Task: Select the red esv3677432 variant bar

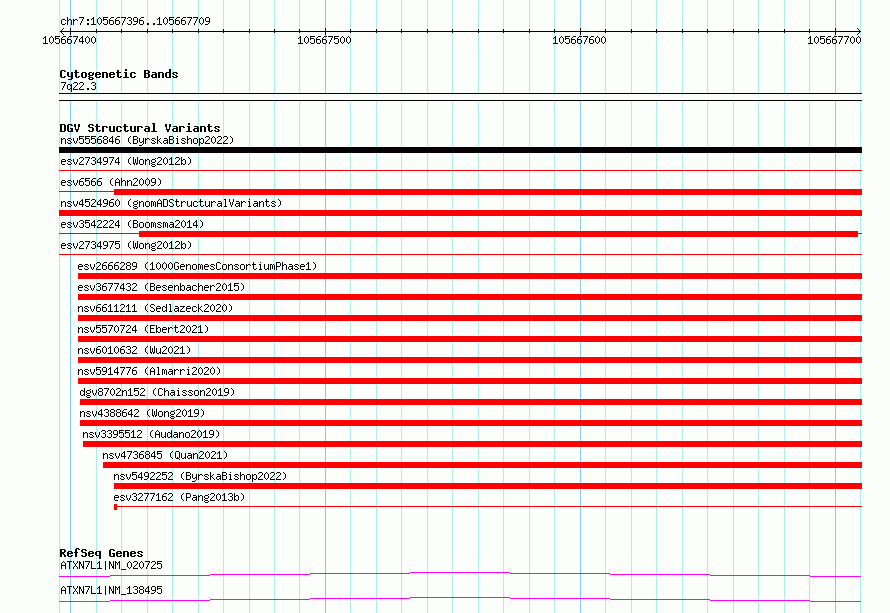Action: (469, 297)
